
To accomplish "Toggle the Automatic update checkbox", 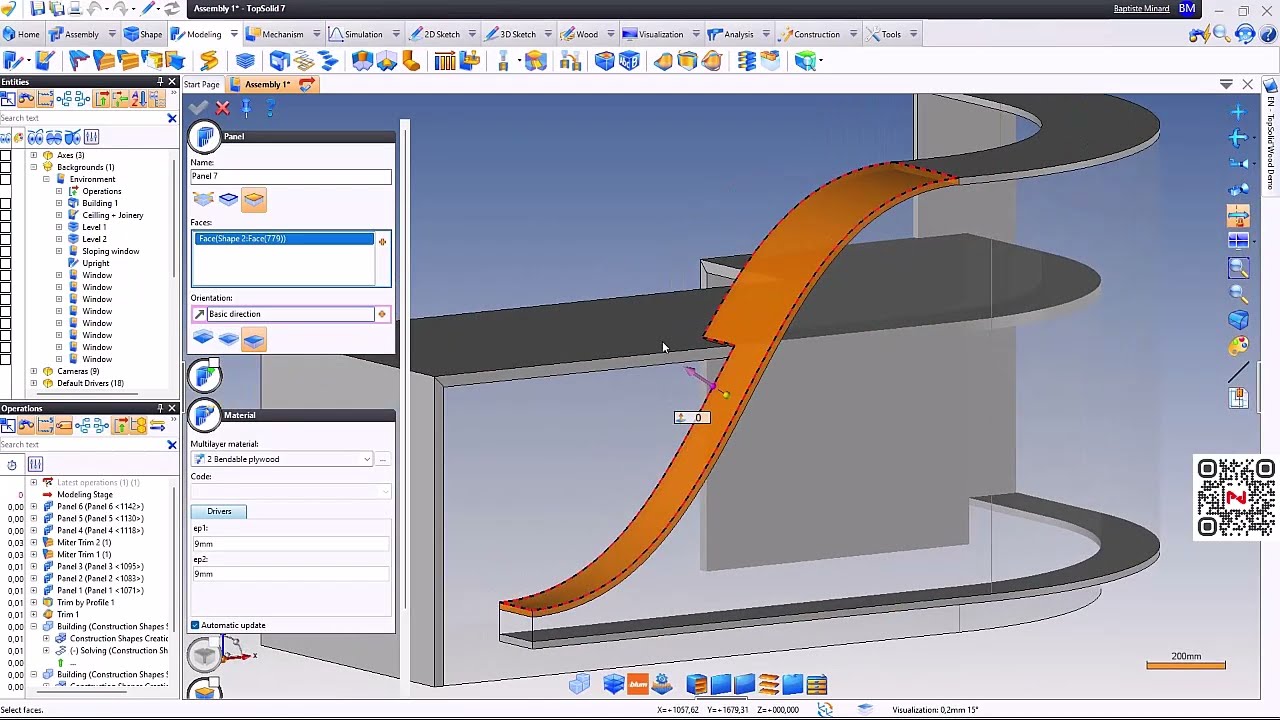I will click(195, 625).
